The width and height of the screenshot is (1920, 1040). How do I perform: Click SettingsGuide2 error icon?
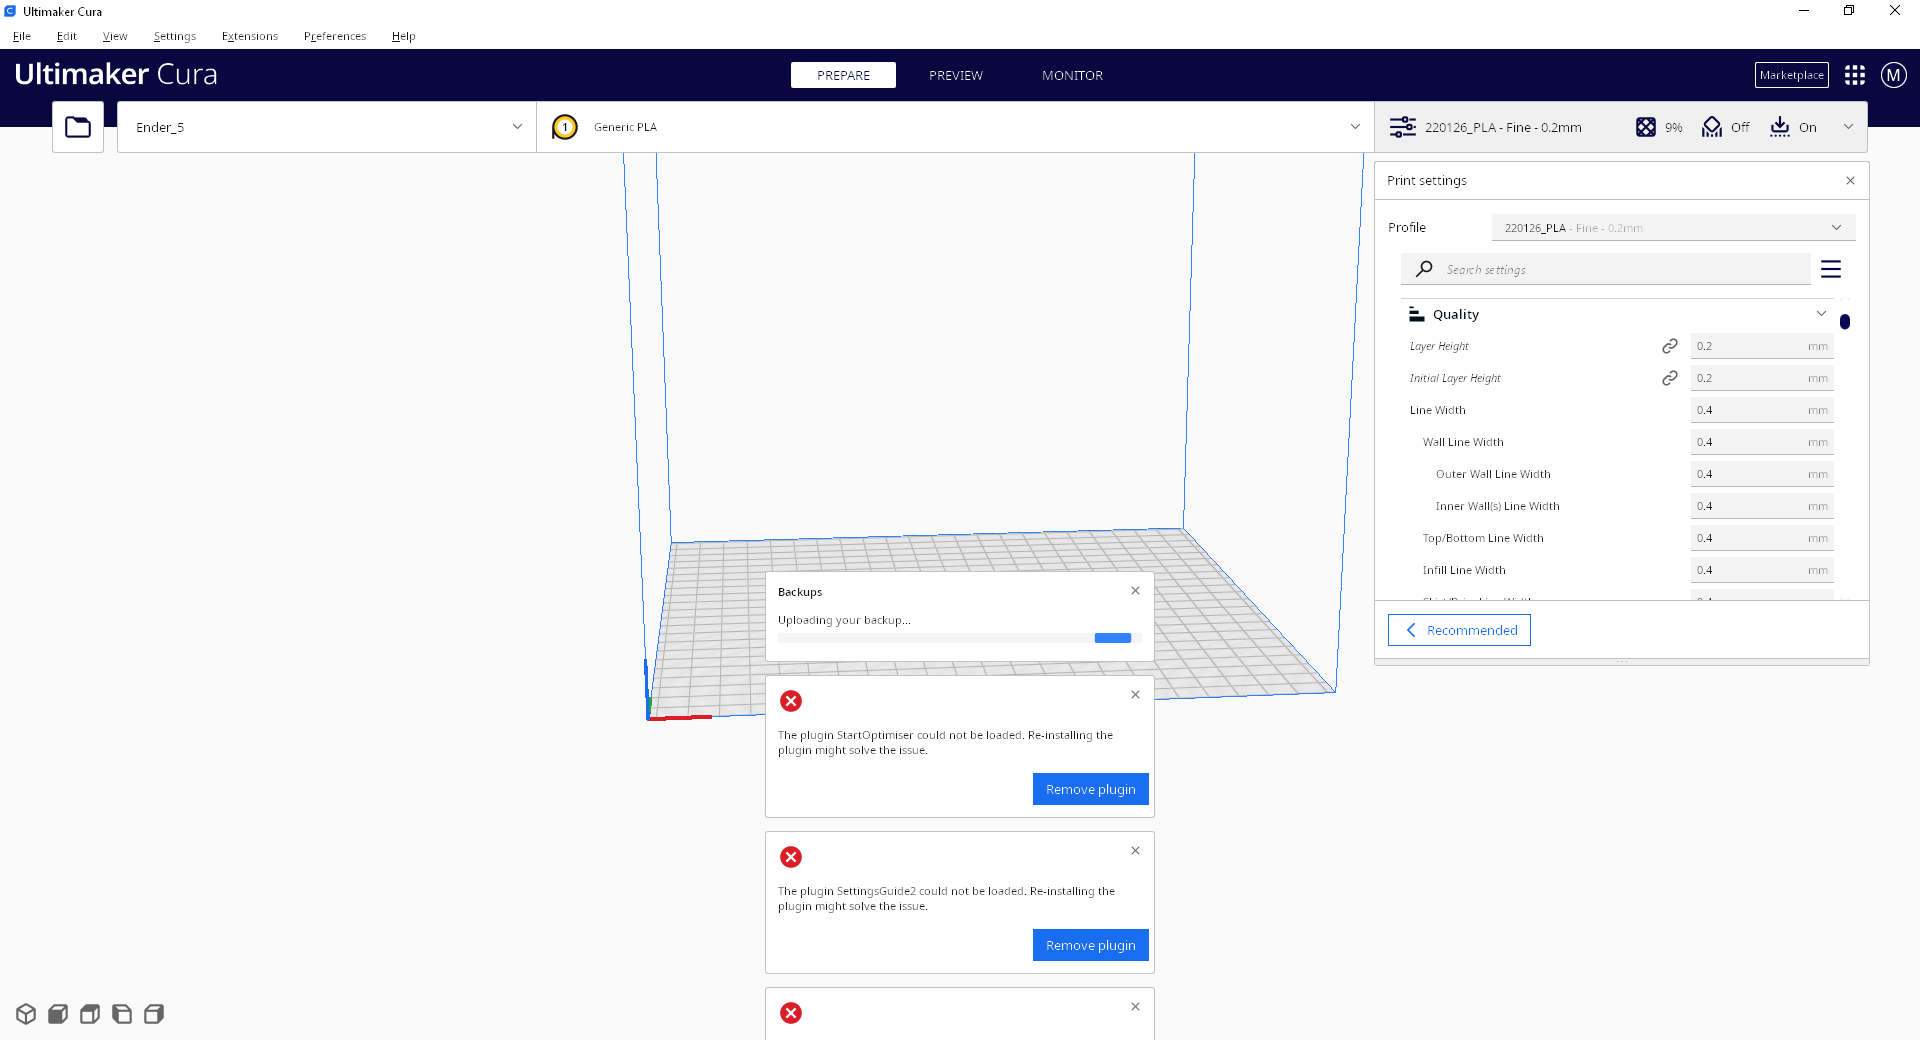[x=791, y=857]
